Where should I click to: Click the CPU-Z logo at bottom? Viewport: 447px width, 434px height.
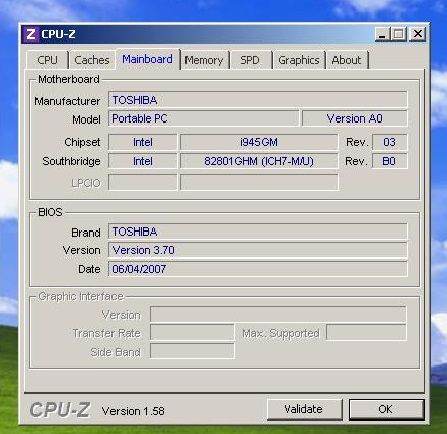click(60, 410)
